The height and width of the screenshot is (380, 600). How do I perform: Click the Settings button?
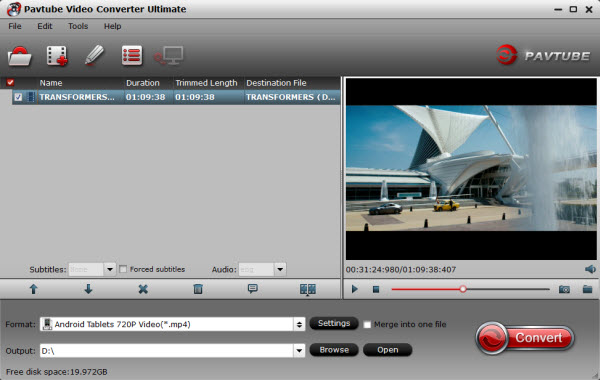[334, 323]
